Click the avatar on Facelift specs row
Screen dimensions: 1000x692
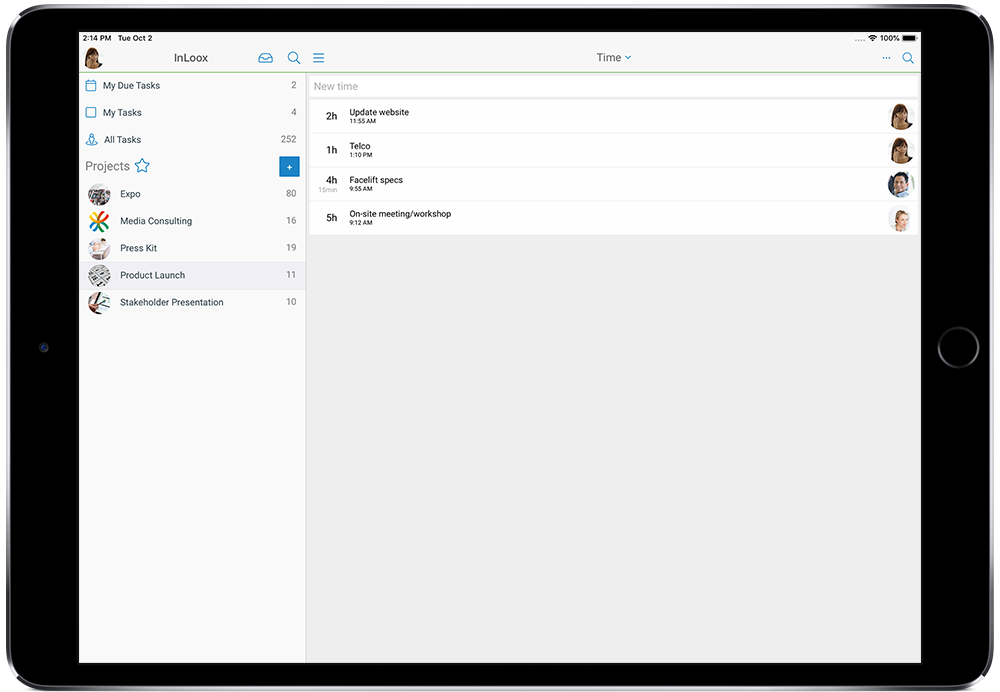pos(901,184)
